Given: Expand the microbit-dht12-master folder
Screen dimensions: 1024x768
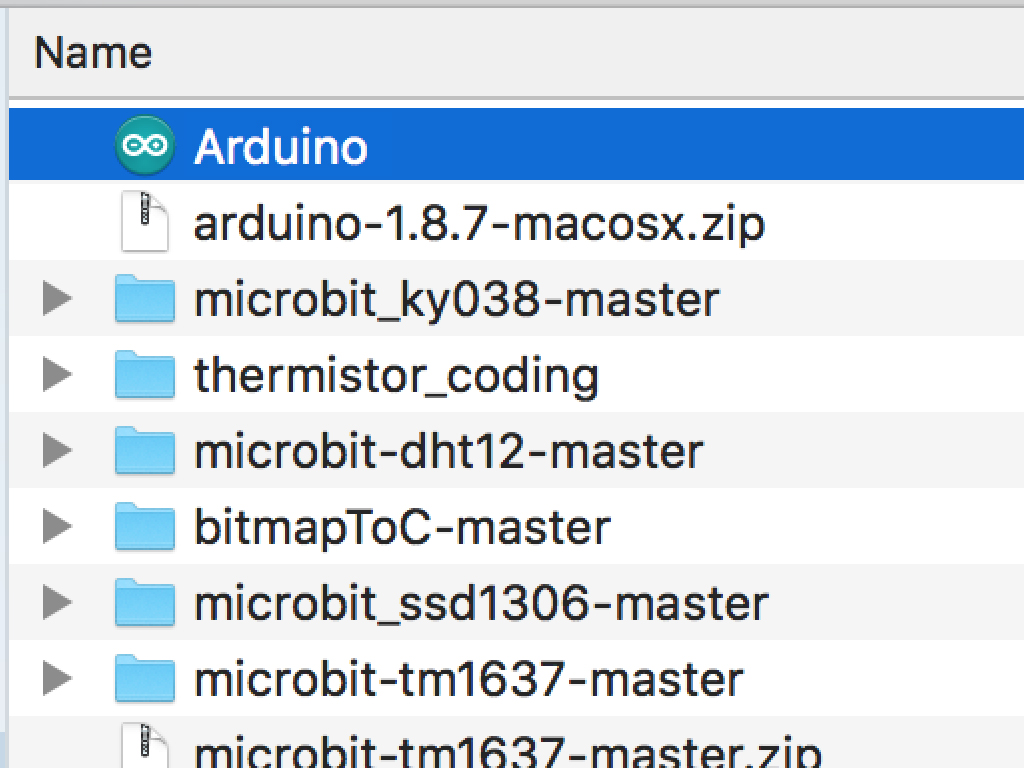Looking at the screenshot, I should [x=57, y=450].
